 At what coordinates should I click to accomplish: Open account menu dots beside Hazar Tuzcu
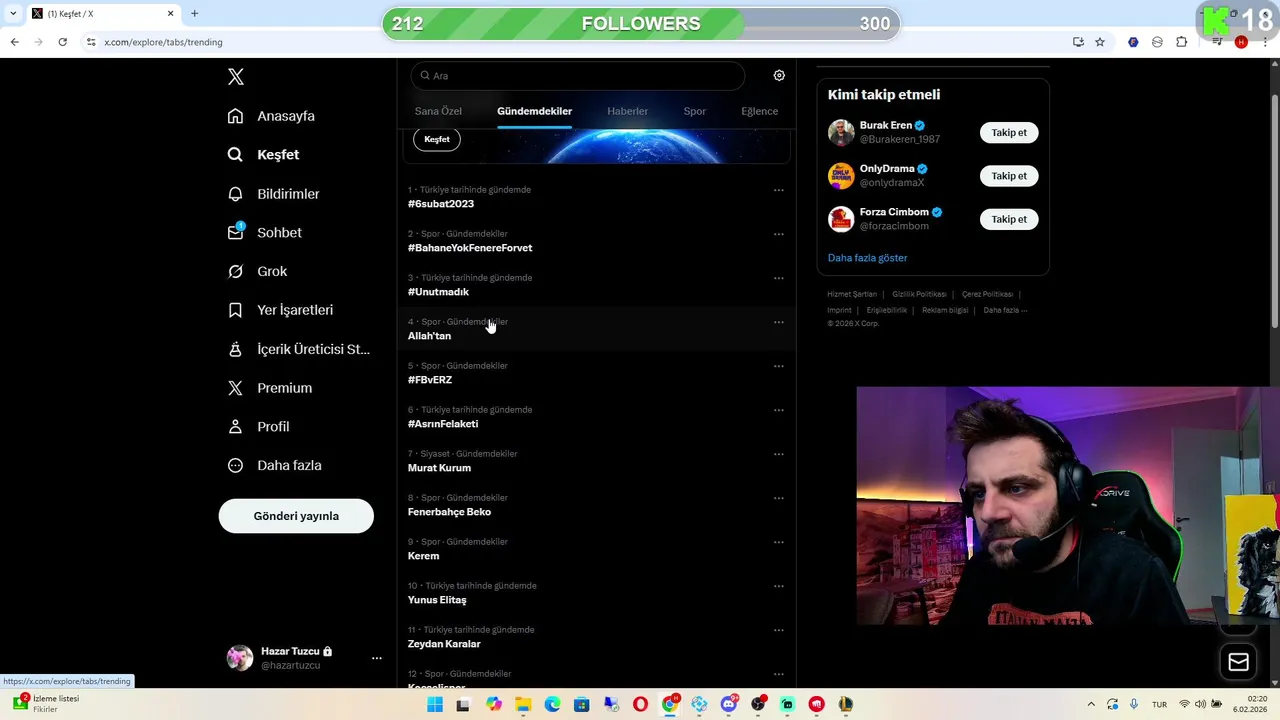pyautogui.click(x=377, y=658)
